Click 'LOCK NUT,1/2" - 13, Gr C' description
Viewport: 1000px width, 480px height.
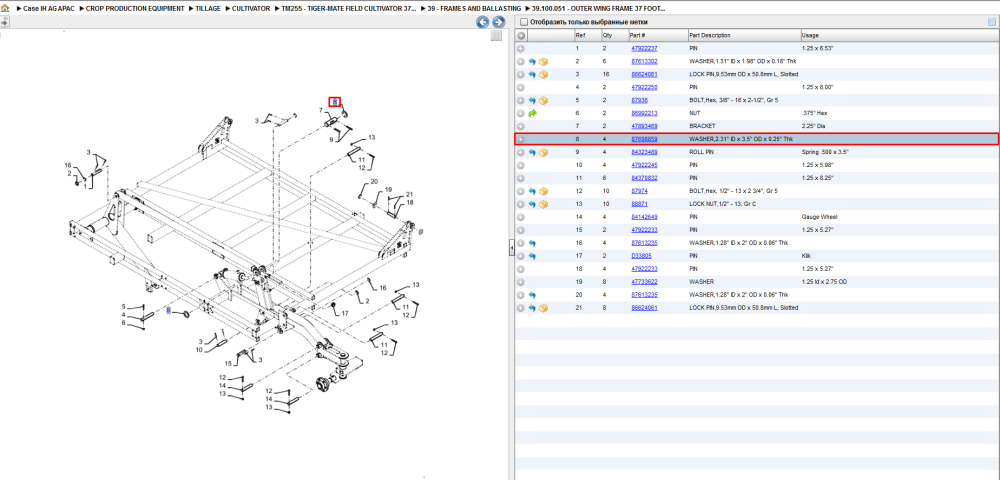tap(723, 204)
